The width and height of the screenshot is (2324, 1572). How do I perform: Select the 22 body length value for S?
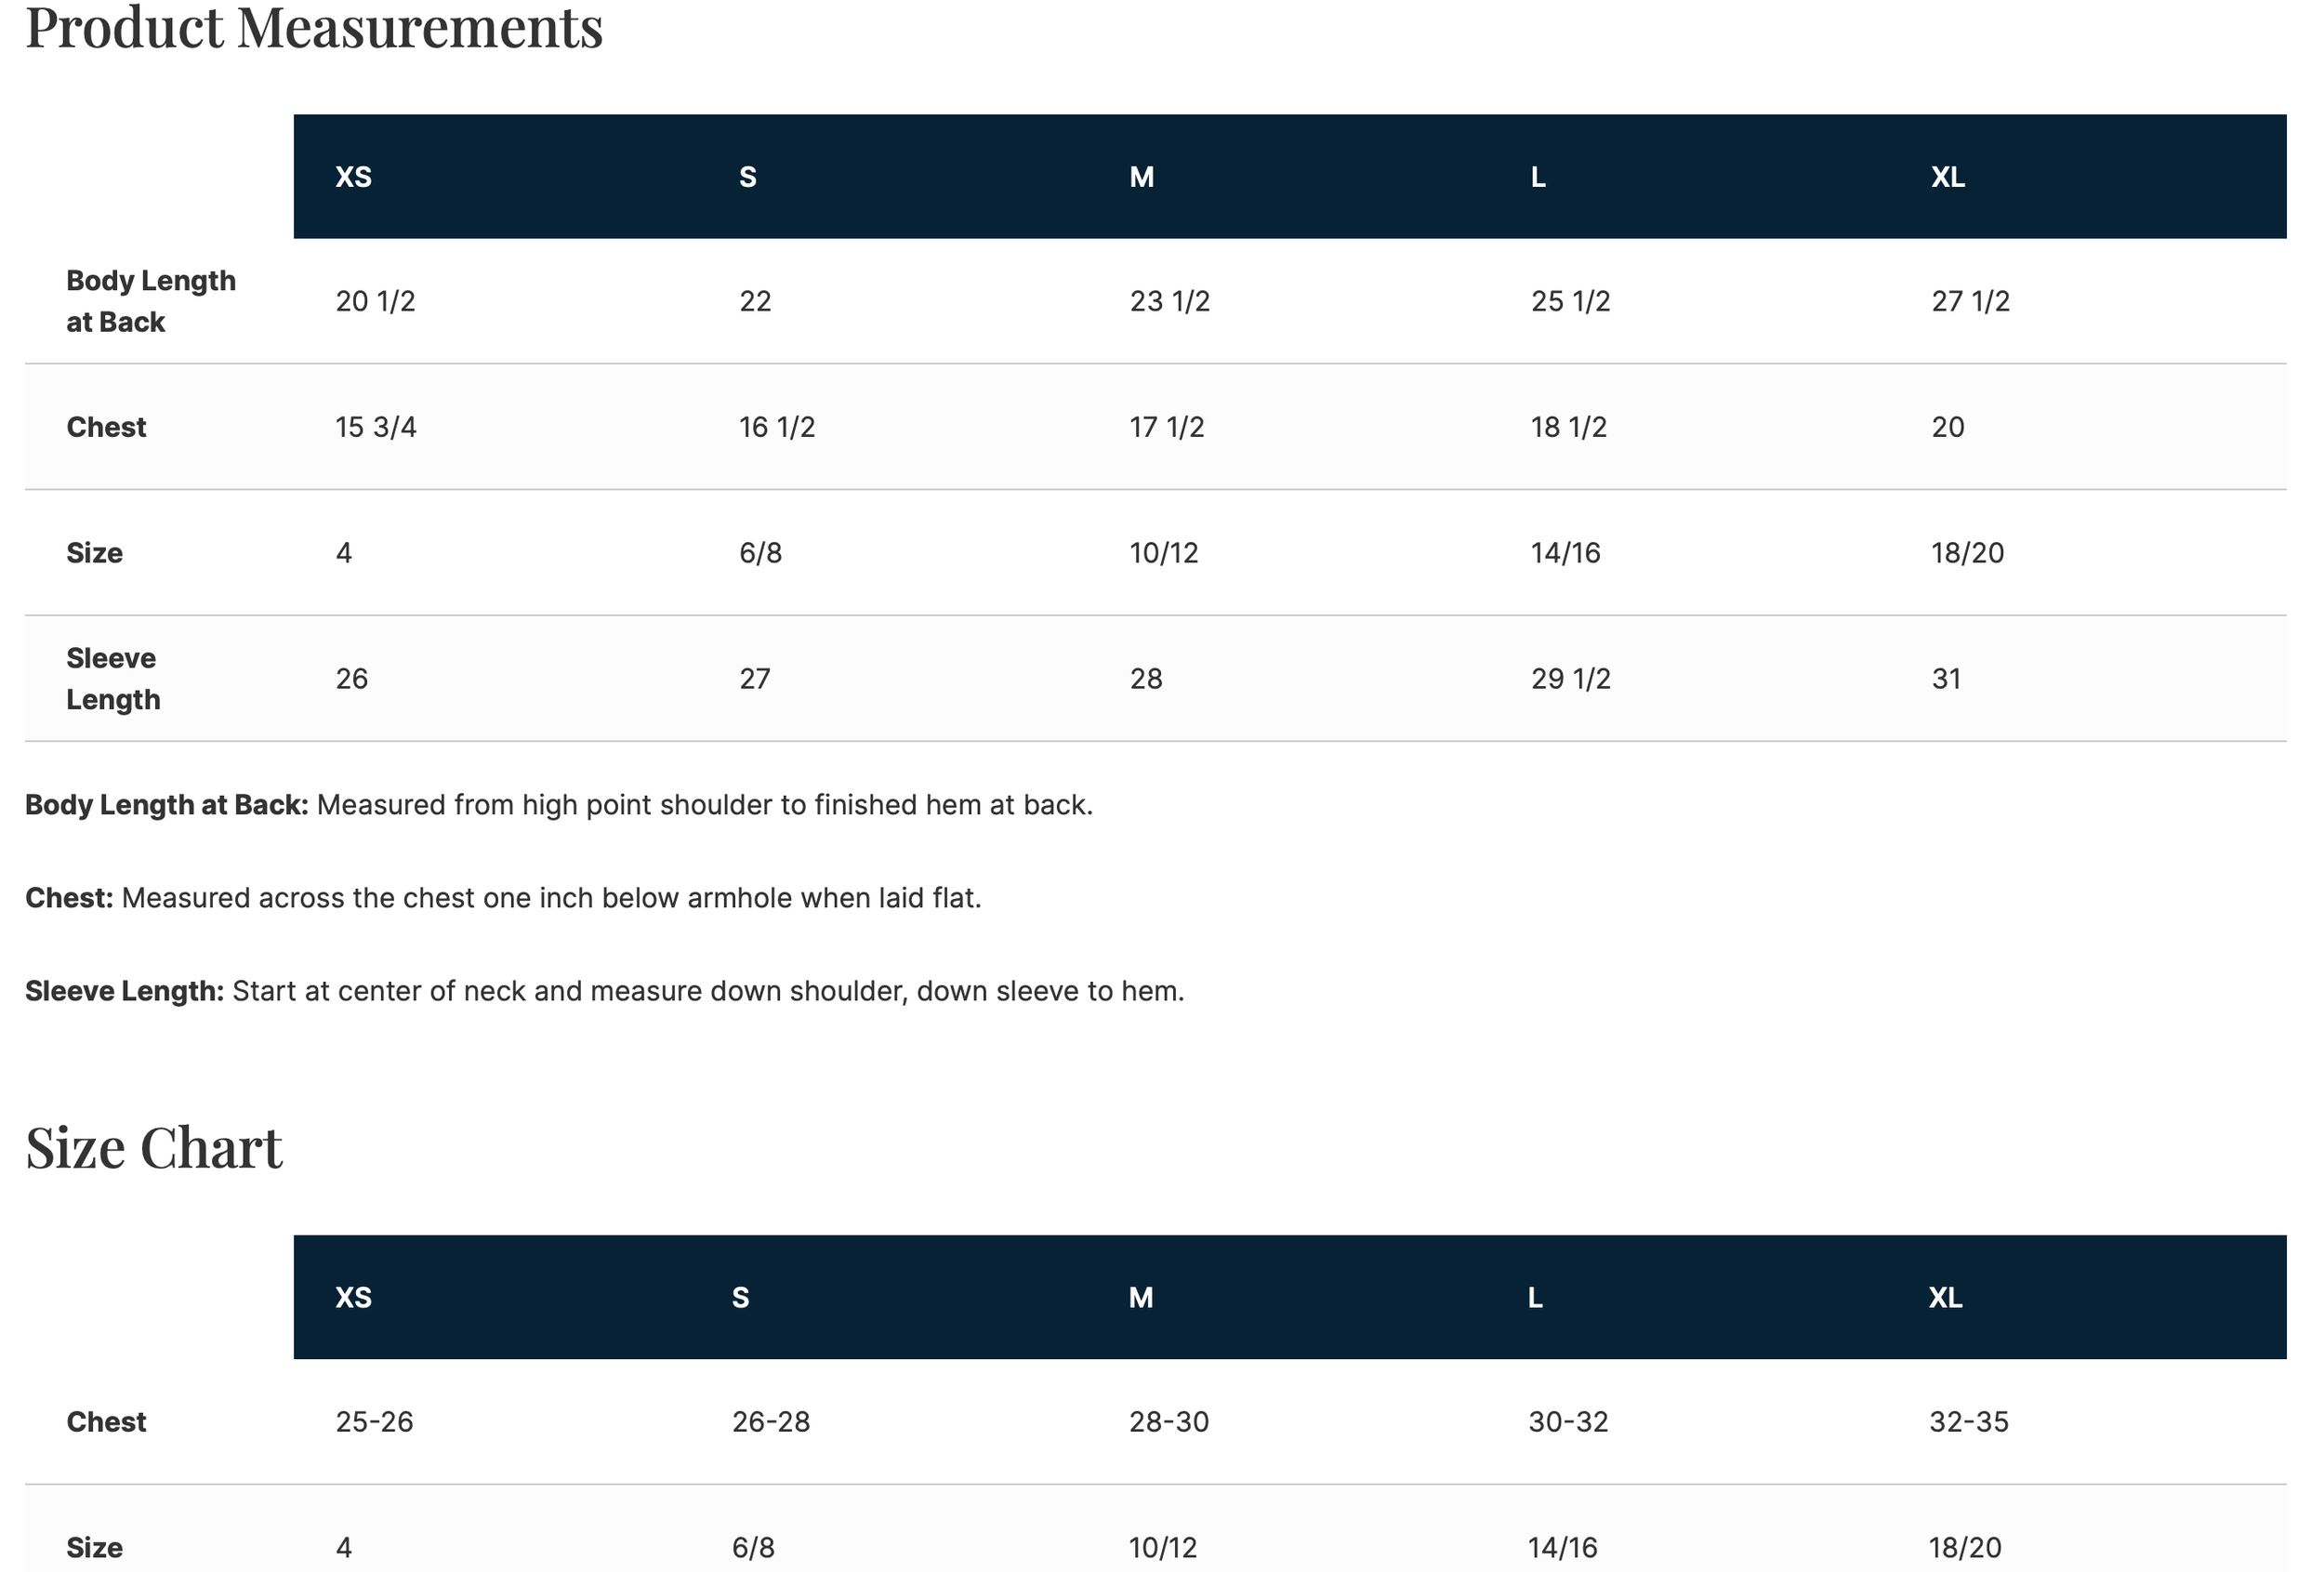coord(755,301)
